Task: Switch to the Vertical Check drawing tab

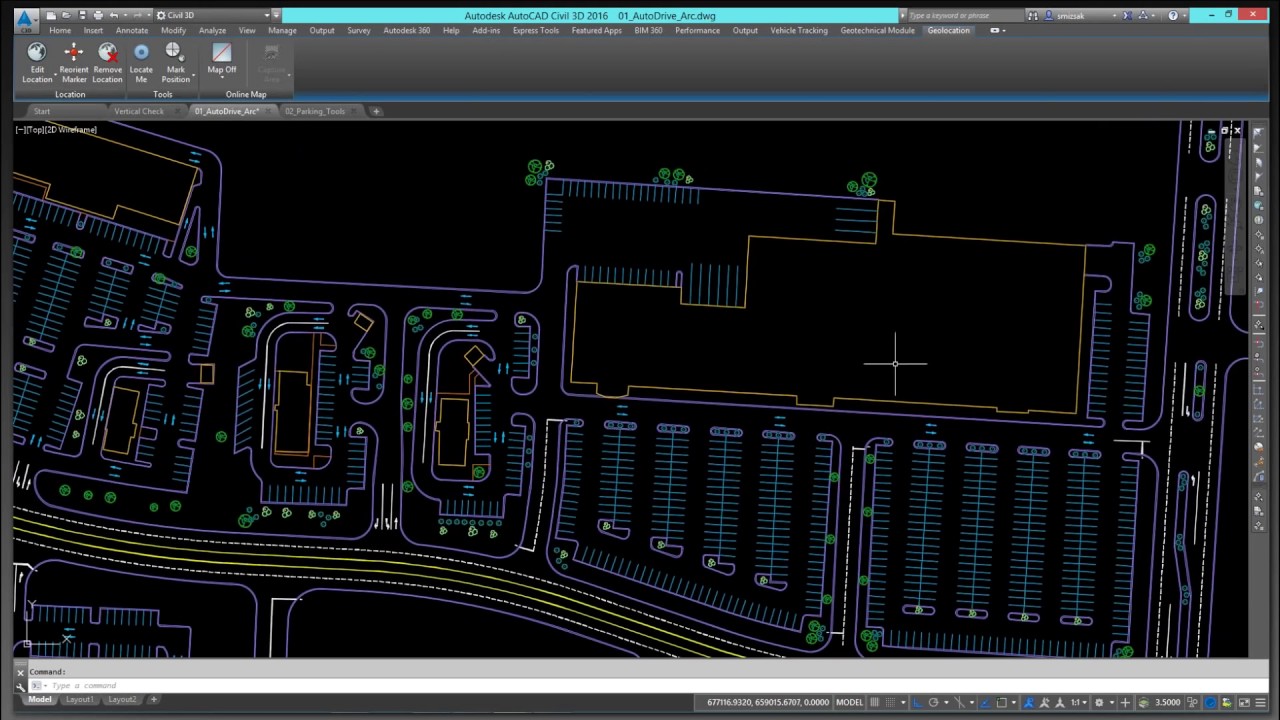Action: 138,111
